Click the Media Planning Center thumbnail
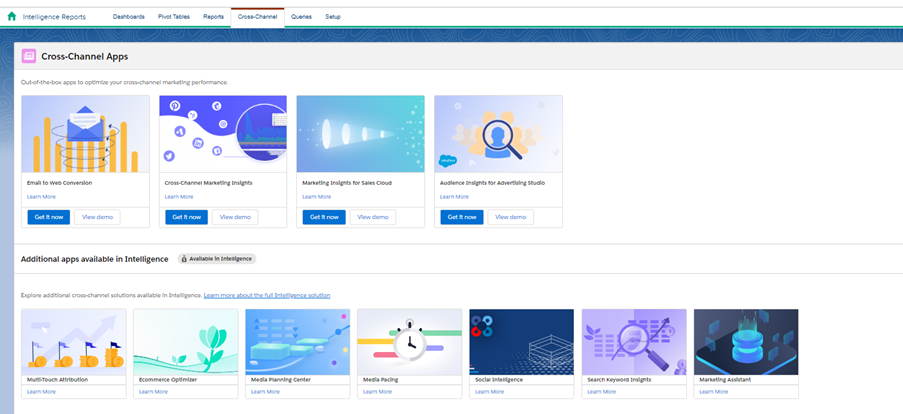Screen dimensions: 903x414 tap(298, 342)
